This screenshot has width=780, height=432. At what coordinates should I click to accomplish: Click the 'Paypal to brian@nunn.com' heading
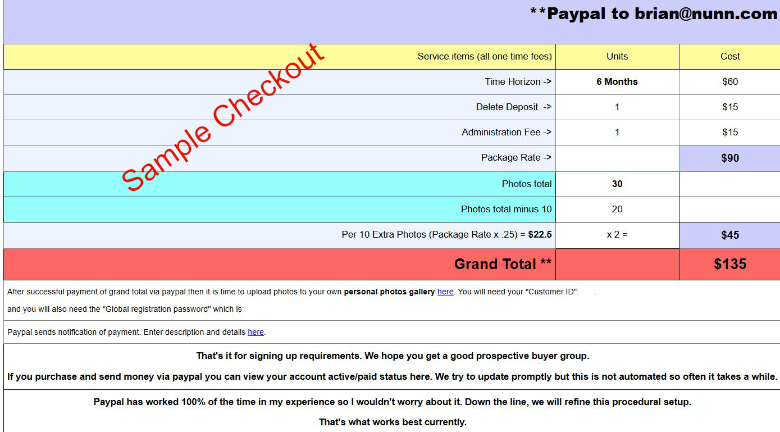tap(652, 14)
